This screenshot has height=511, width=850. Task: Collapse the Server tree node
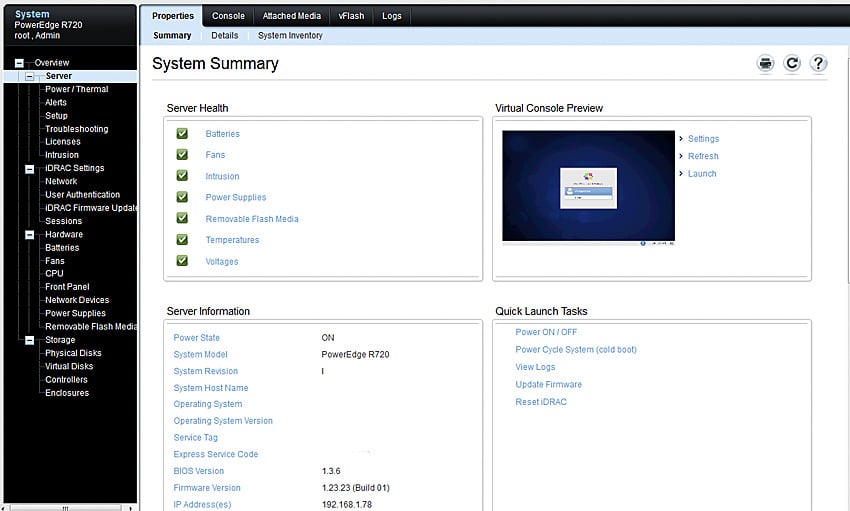(30, 76)
